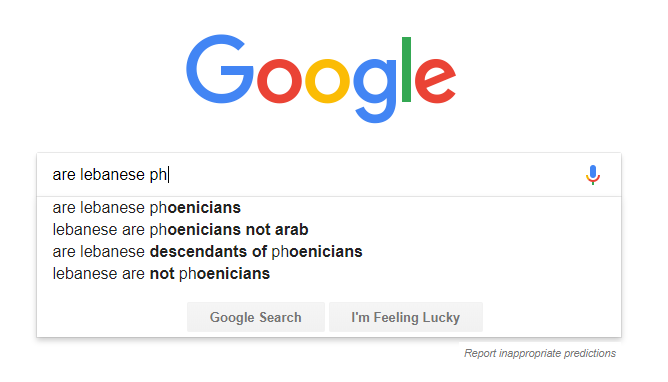Click the red first 'o' in the Google logo

coord(279,80)
